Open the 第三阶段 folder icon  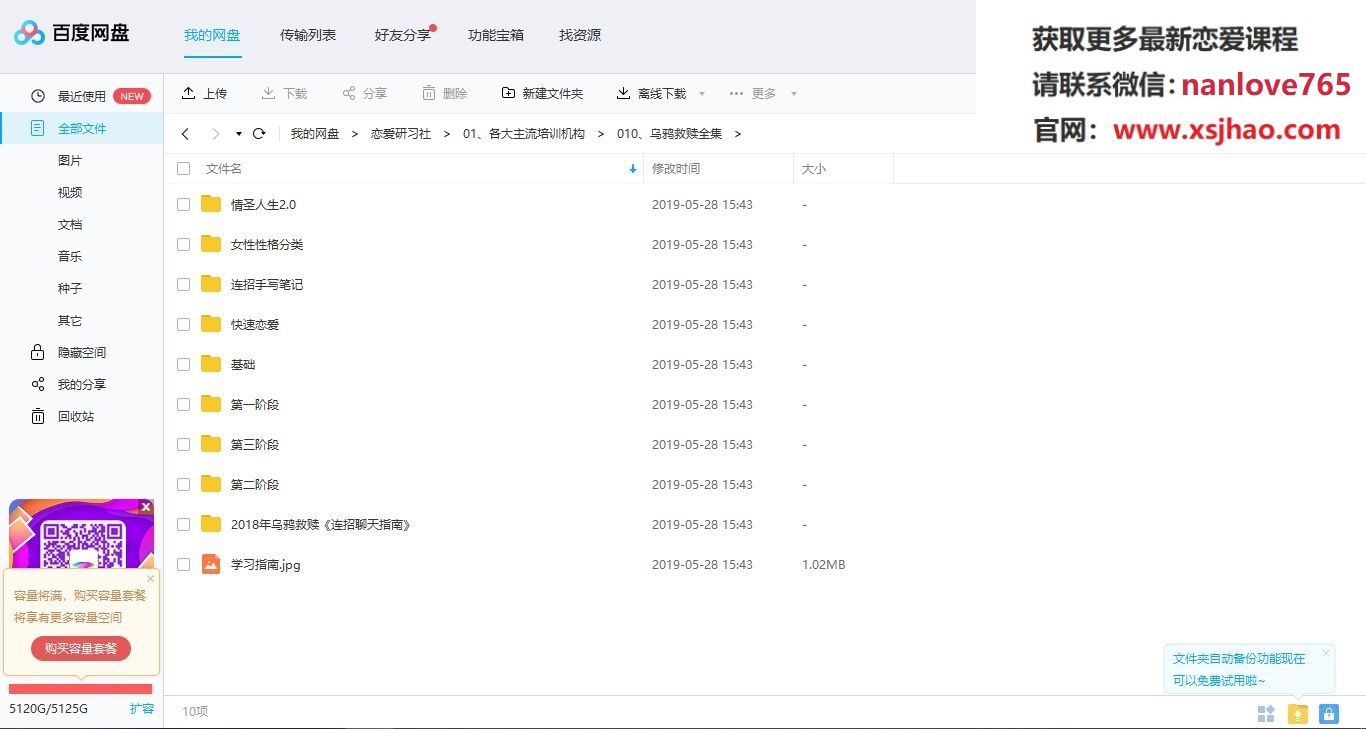point(210,444)
